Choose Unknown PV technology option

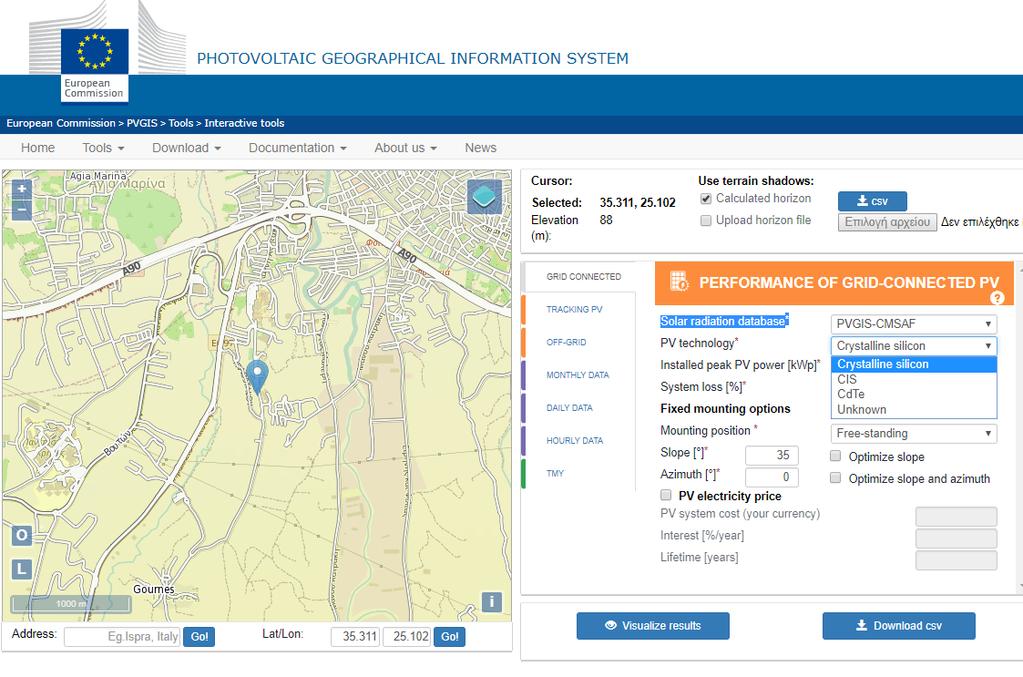click(x=913, y=410)
